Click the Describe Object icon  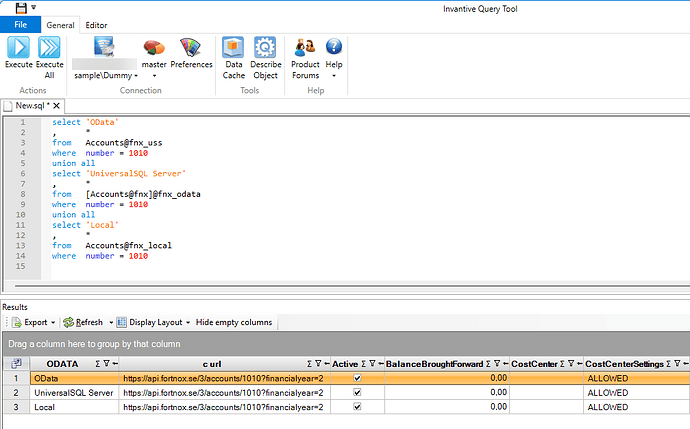coord(266,48)
